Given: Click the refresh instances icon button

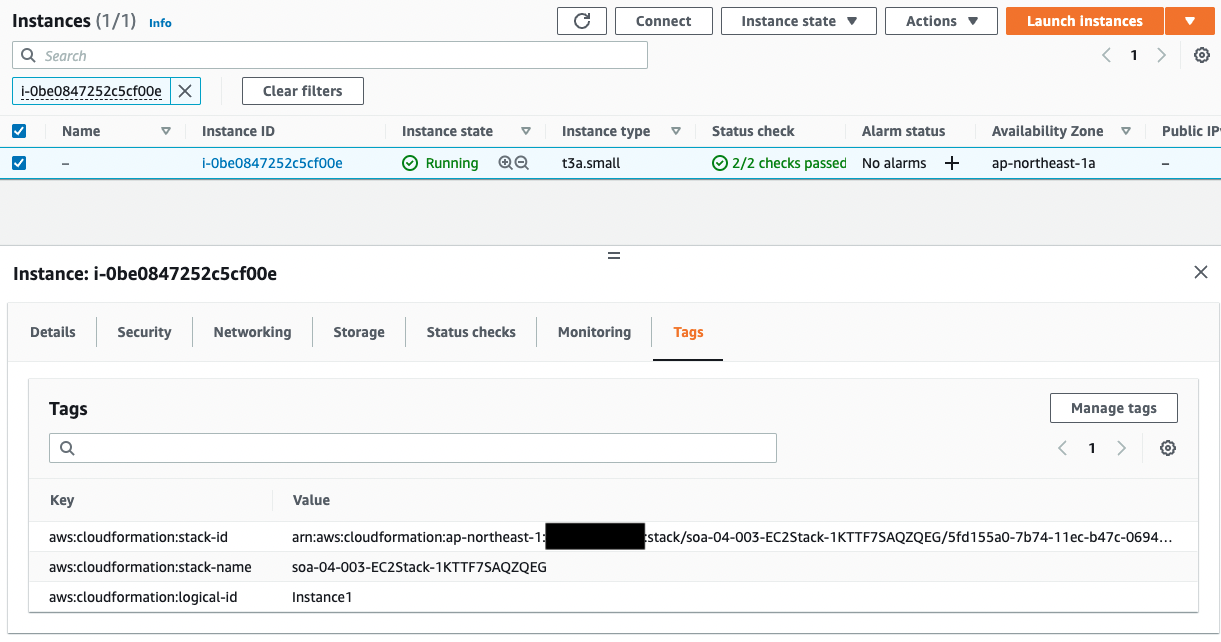Looking at the screenshot, I should pos(581,21).
